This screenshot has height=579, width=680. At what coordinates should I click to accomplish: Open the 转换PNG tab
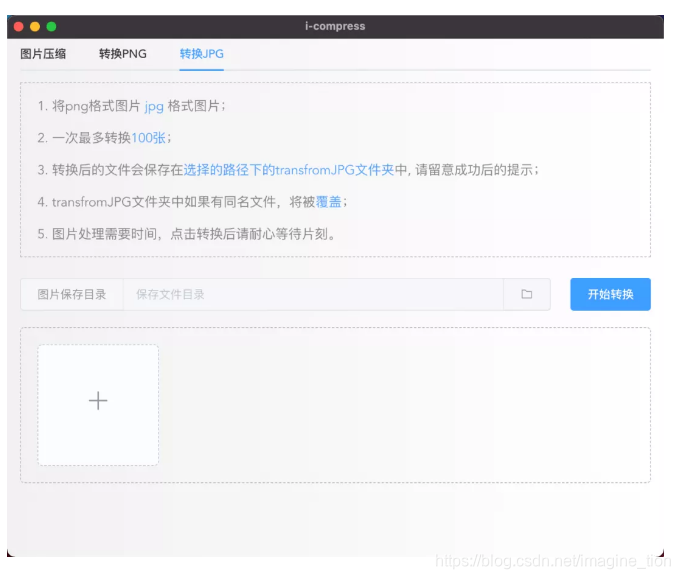pos(122,54)
